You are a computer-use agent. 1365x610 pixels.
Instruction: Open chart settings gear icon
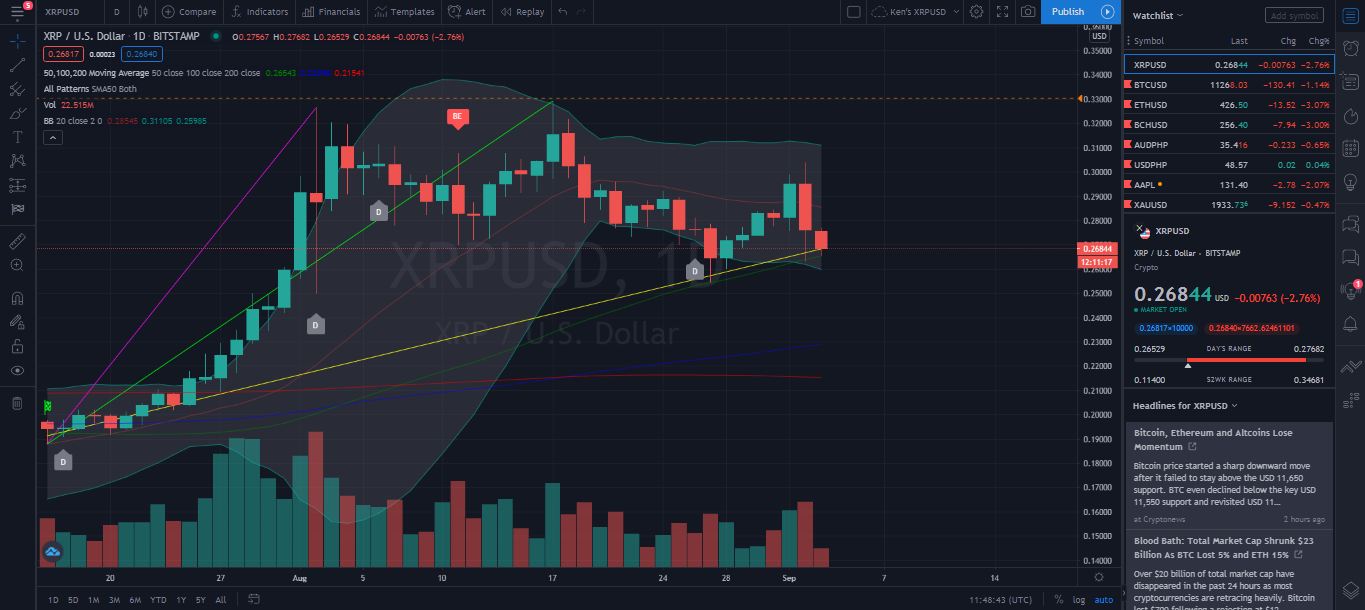tap(976, 12)
